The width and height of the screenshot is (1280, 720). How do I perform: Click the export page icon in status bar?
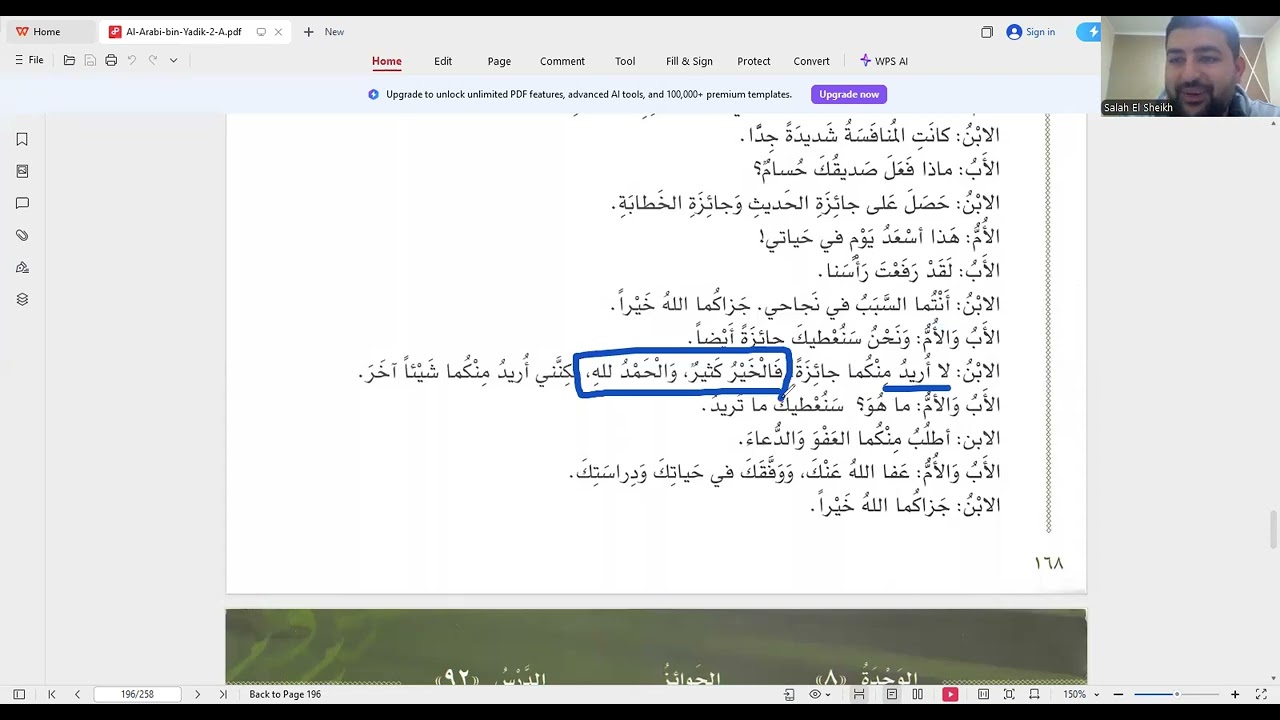pos(790,694)
